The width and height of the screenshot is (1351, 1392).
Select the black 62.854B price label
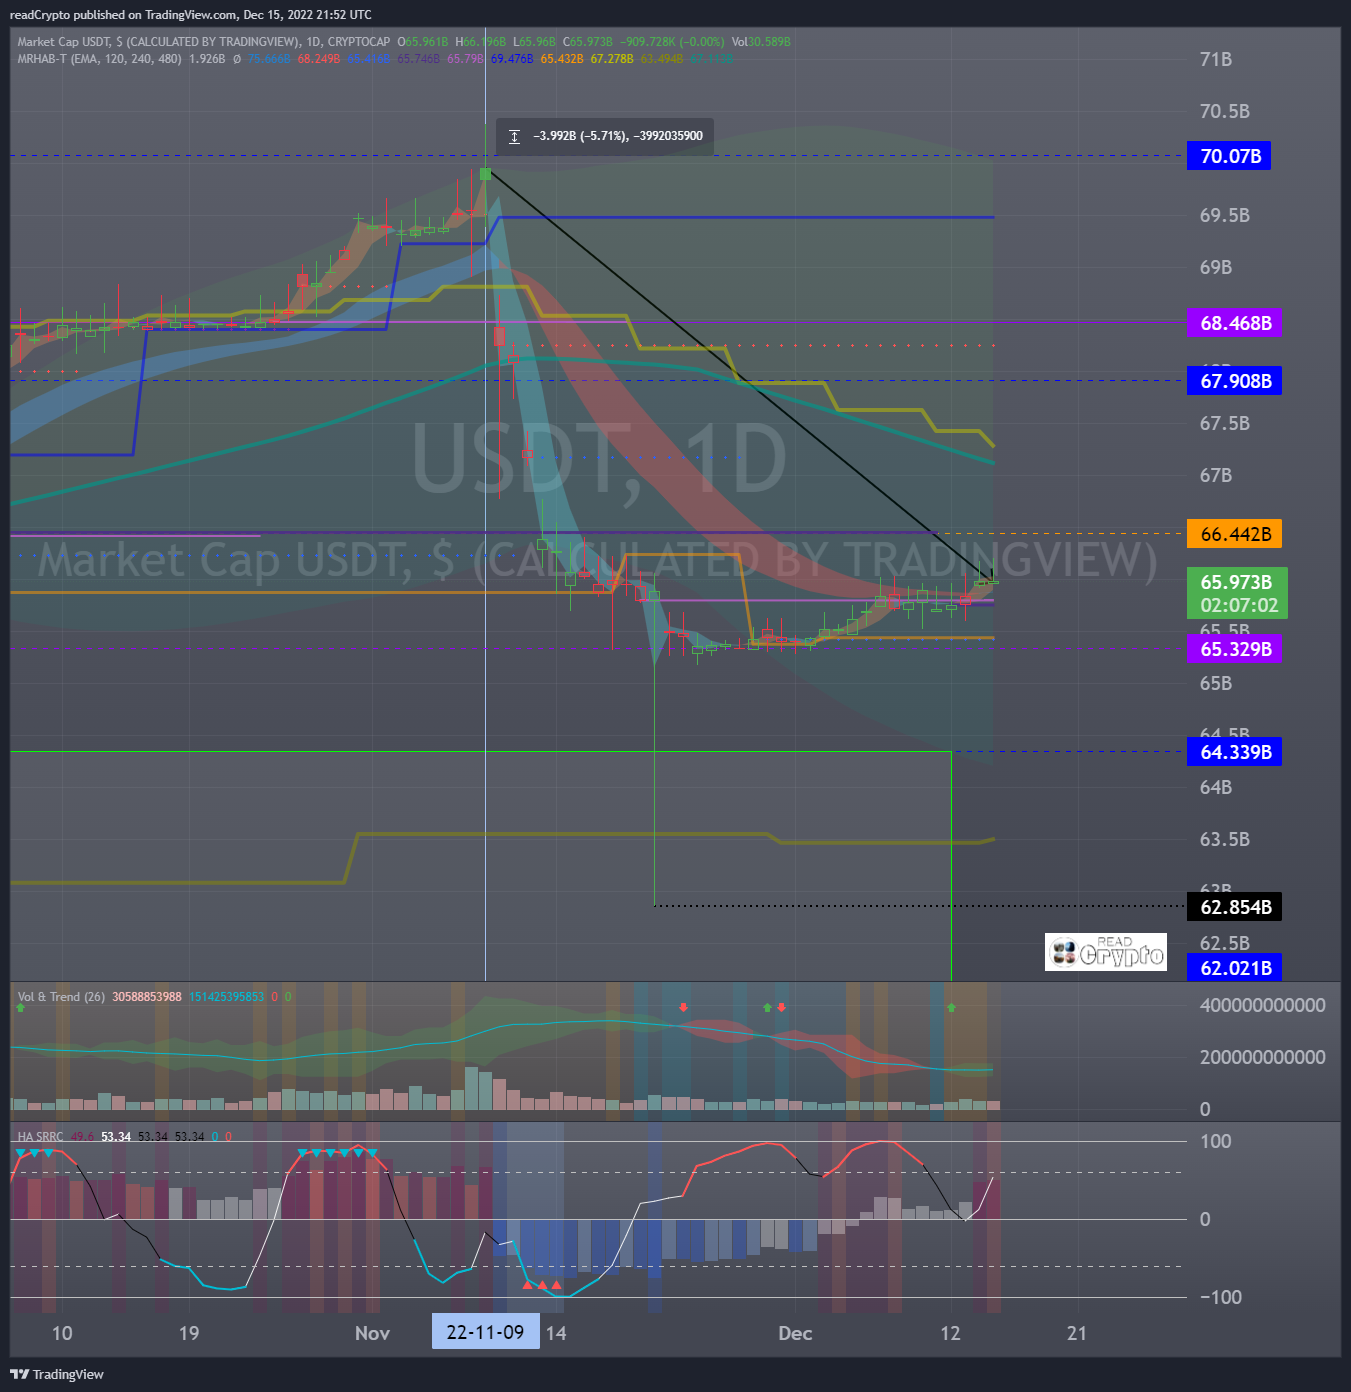[x=1234, y=907]
